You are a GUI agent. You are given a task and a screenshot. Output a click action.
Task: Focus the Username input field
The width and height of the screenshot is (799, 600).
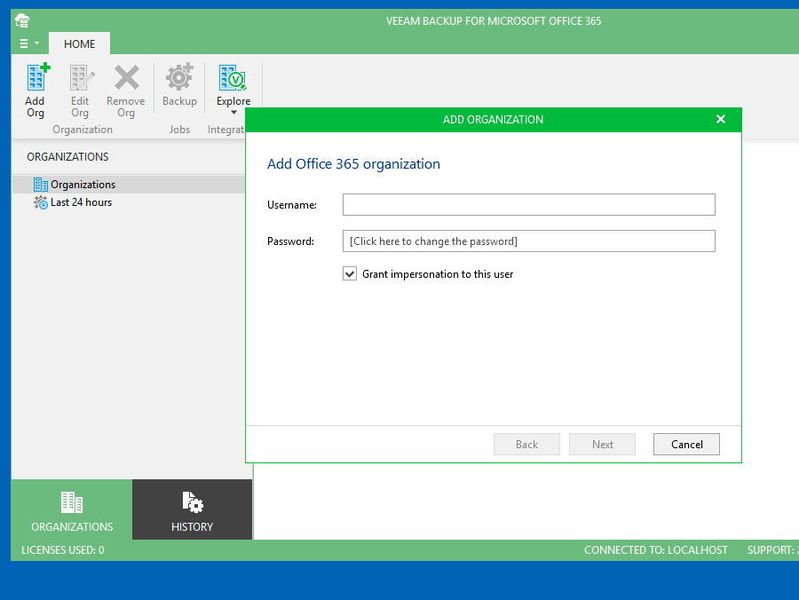click(529, 204)
